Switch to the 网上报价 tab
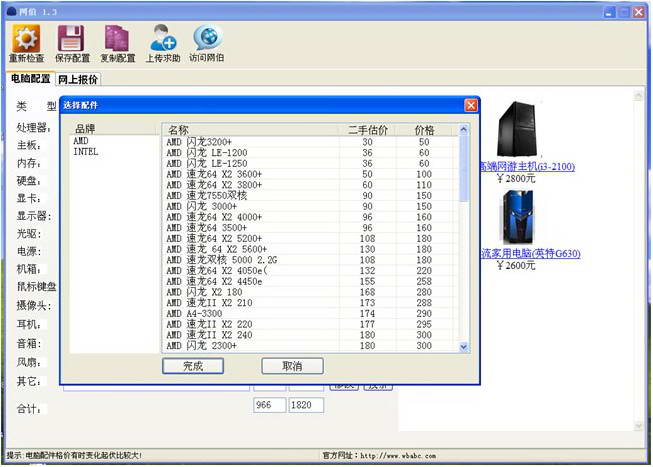The image size is (653, 467). pos(78,79)
